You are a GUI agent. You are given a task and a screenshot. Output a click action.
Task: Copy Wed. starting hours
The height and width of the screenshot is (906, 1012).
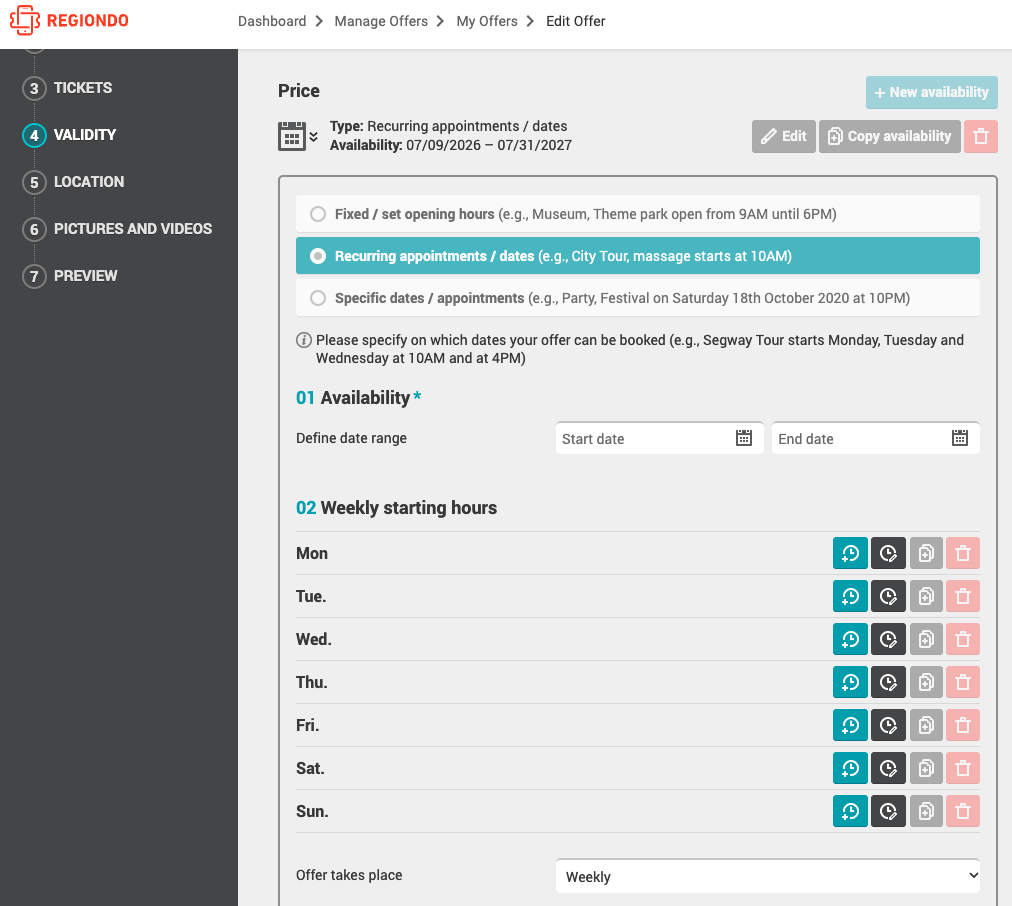click(x=926, y=639)
